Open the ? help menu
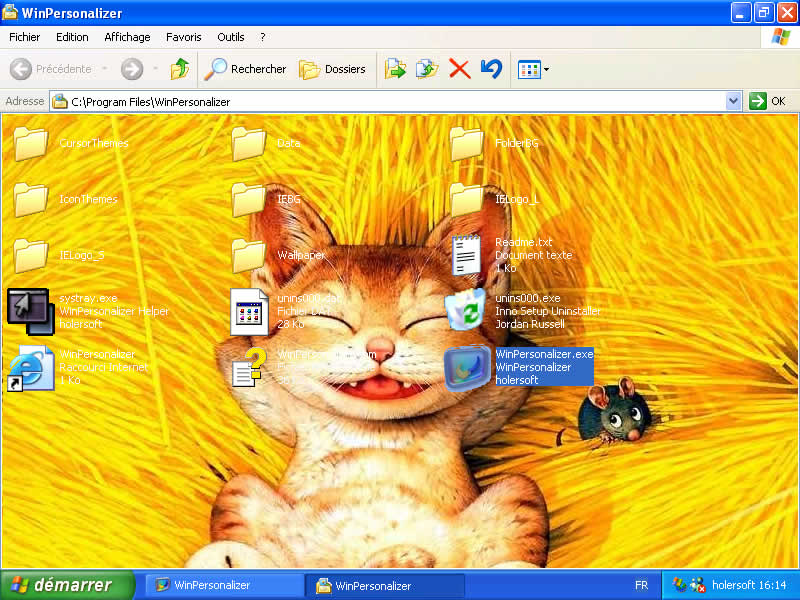This screenshot has height=600, width=800. point(262,37)
